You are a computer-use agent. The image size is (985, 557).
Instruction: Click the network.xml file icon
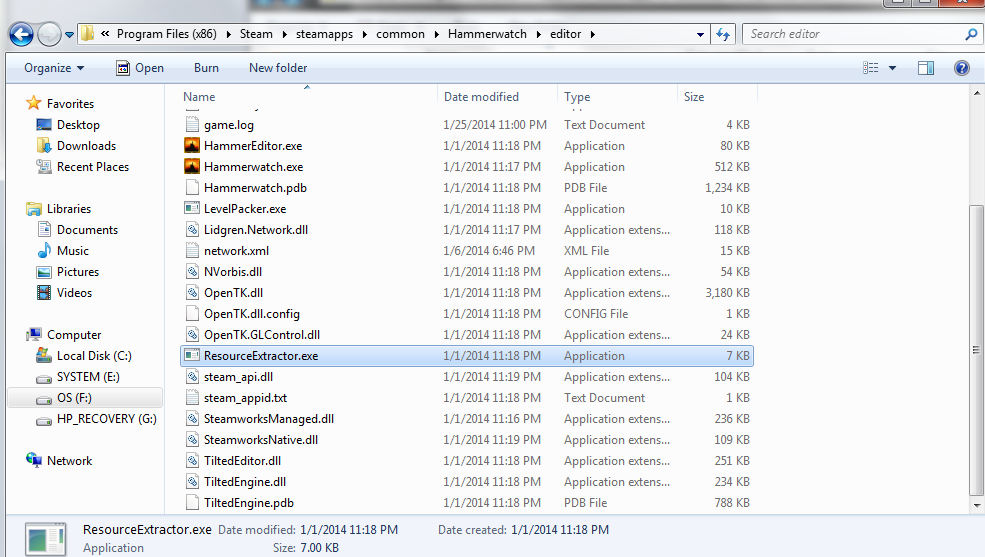pyautogui.click(x=192, y=251)
